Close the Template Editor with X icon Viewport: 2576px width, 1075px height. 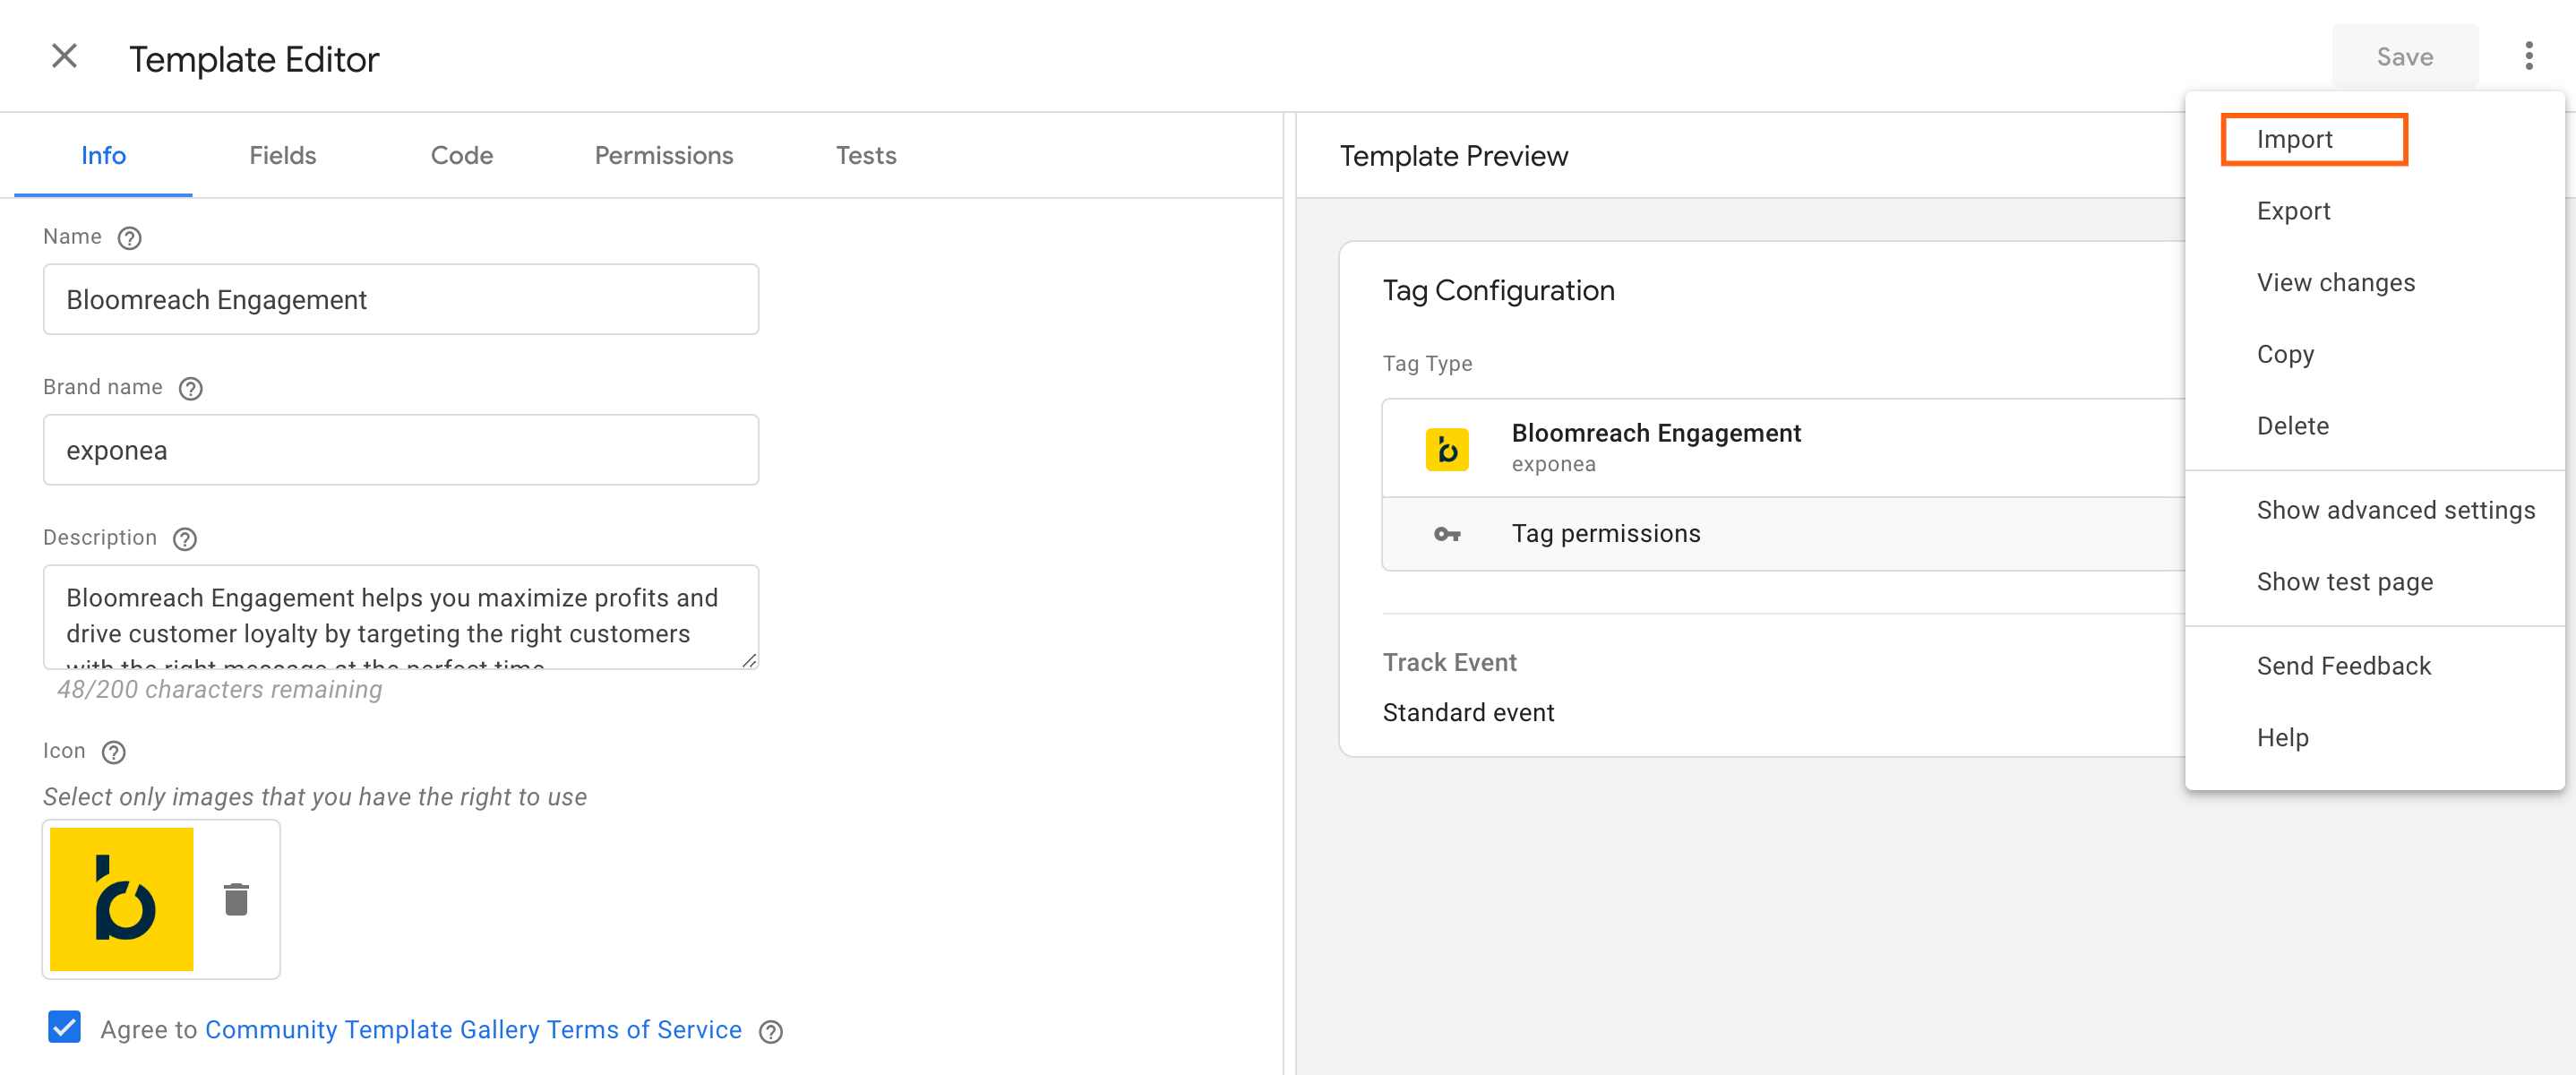point(64,56)
